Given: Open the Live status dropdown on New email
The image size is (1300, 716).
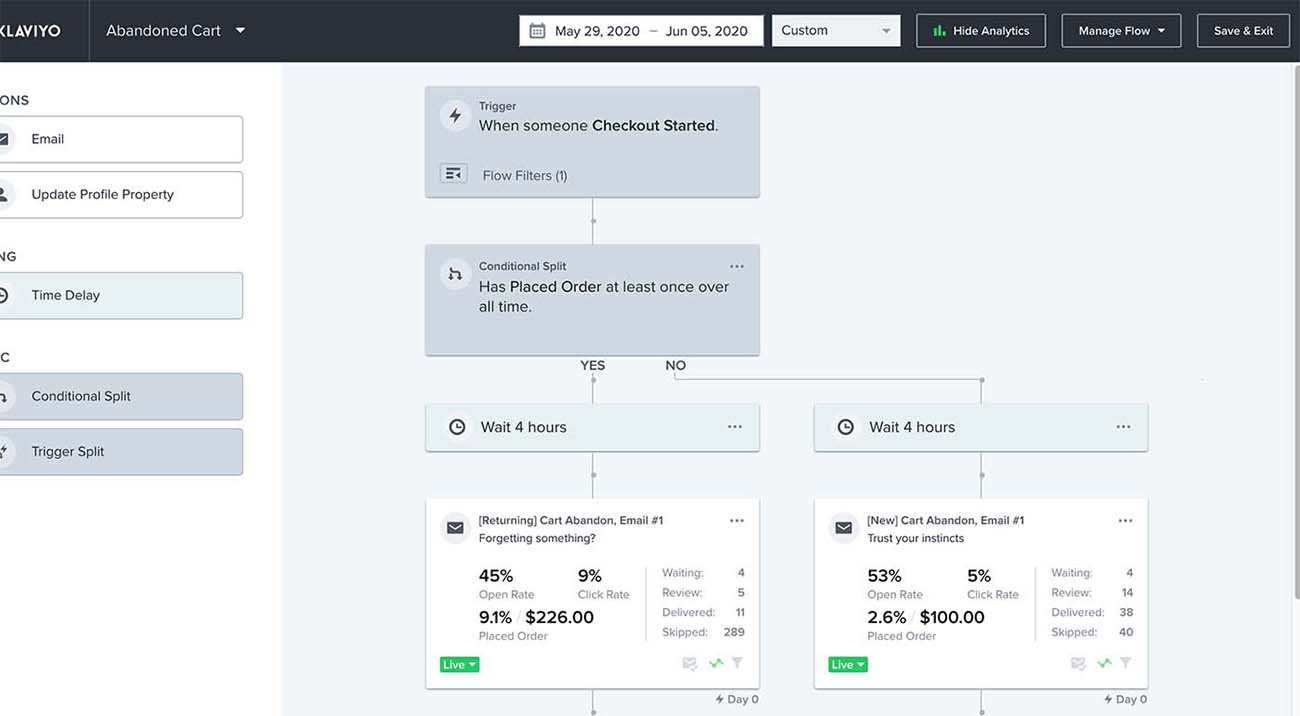Looking at the screenshot, I should [847, 664].
